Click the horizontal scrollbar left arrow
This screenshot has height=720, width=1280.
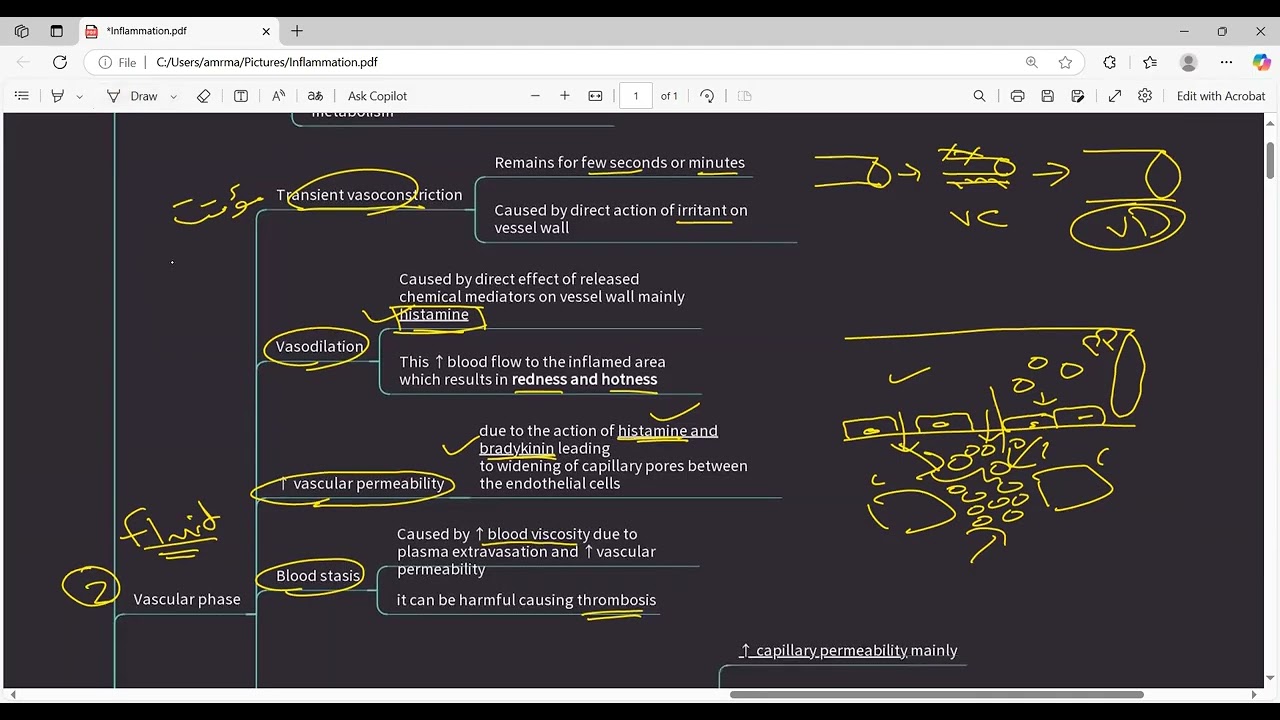tap(12, 694)
